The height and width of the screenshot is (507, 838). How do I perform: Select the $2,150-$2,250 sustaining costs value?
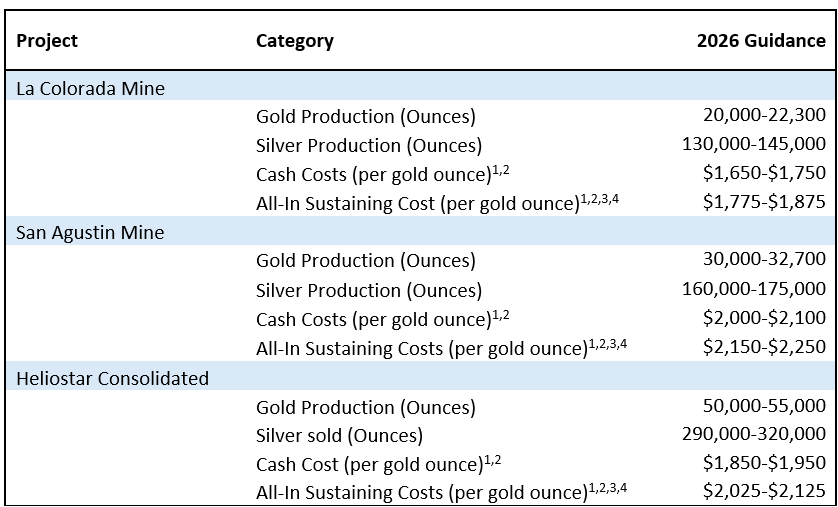click(764, 347)
